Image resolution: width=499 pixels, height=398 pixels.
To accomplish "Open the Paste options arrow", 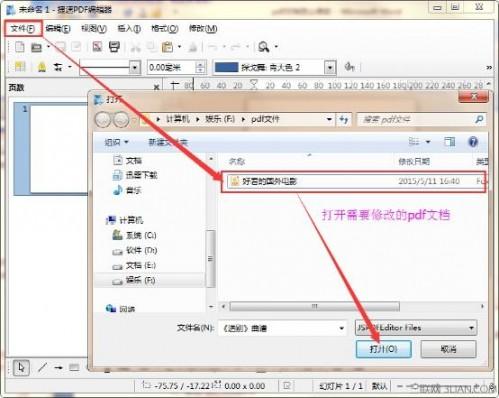I will coord(179,47).
